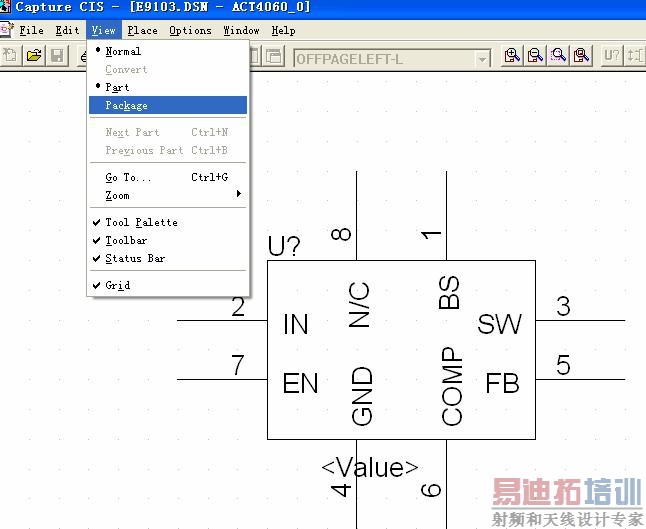Click the Zoom Out magnifier icon
Viewport: 646px width, 529px height.
pyautogui.click(x=535, y=55)
